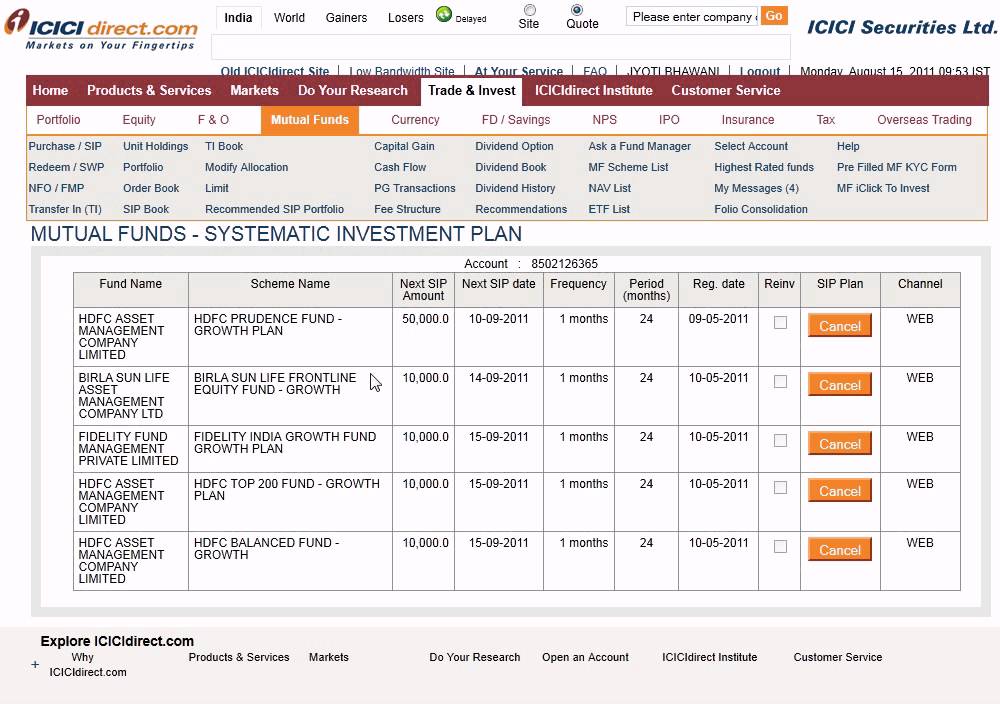Open the Open an Account footer link

[x=585, y=657]
